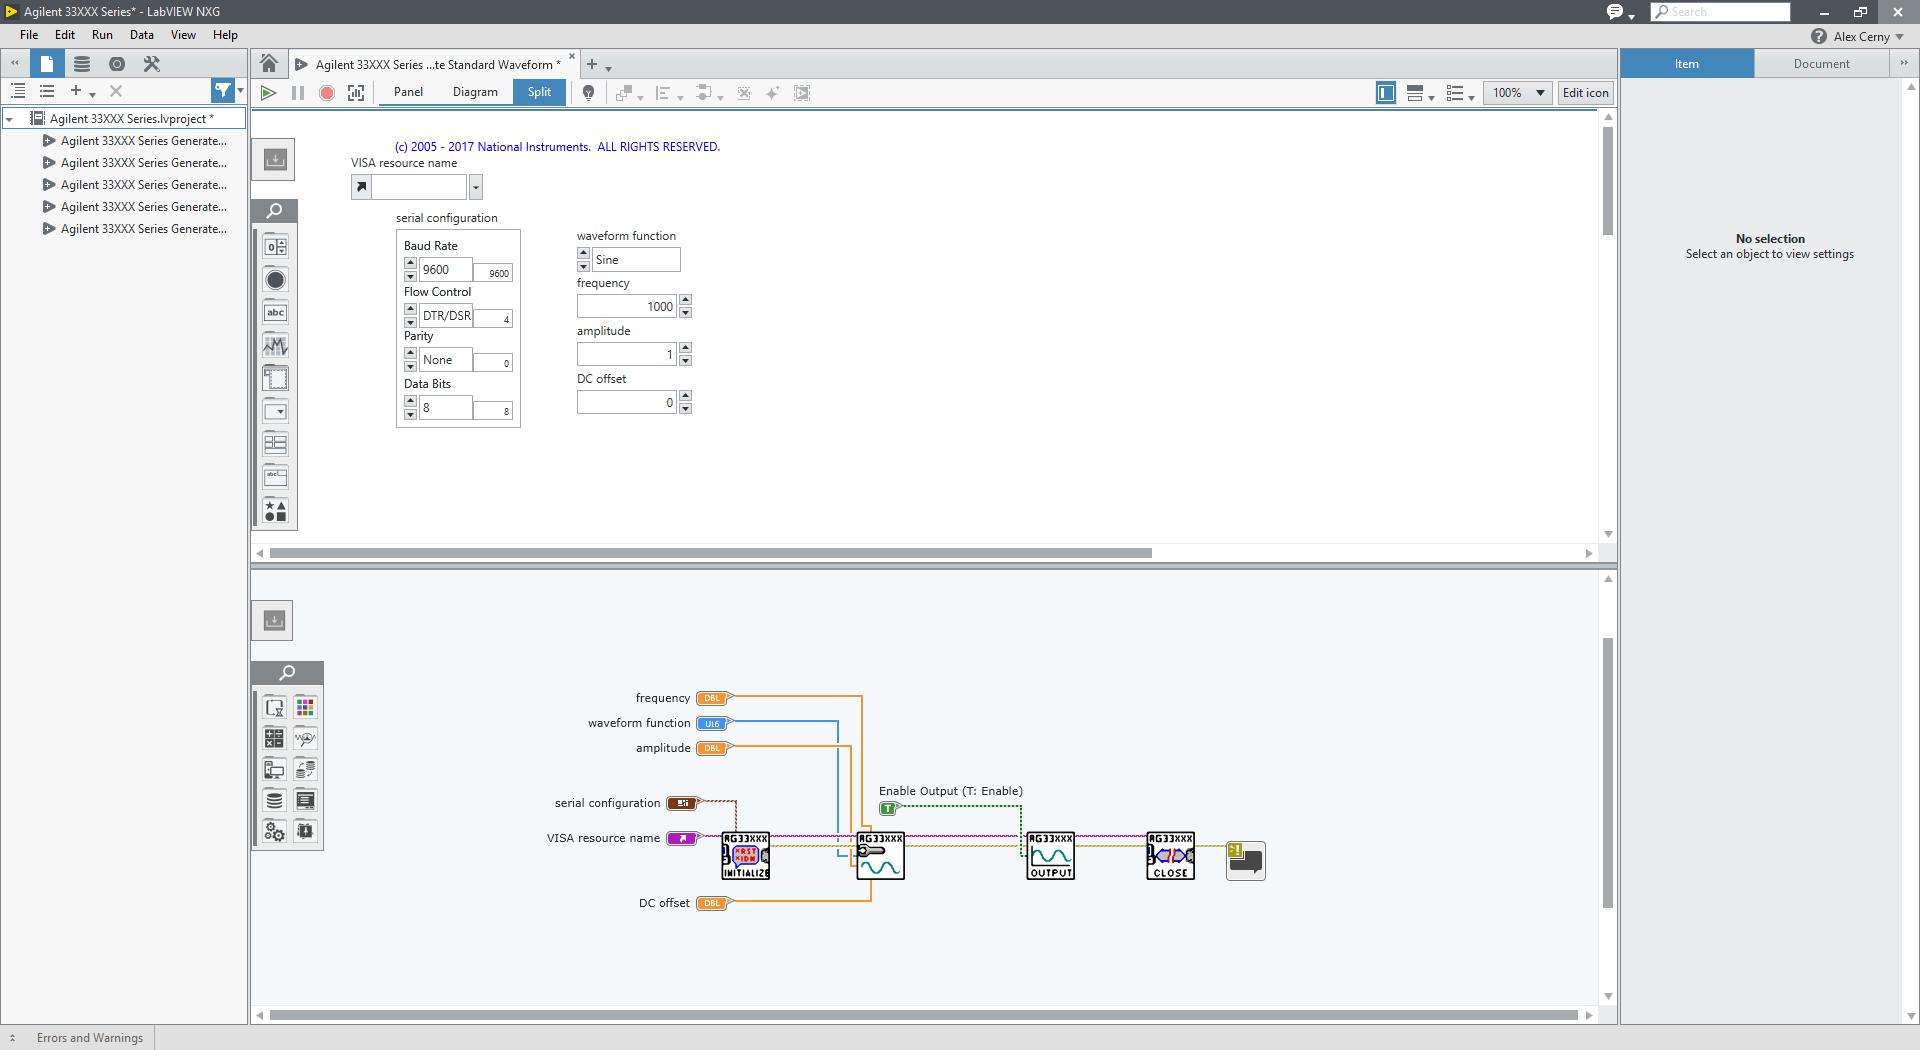Viewport: 1920px width, 1050px height.
Task: Switch to Diagram view
Action: (x=475, y=92)
